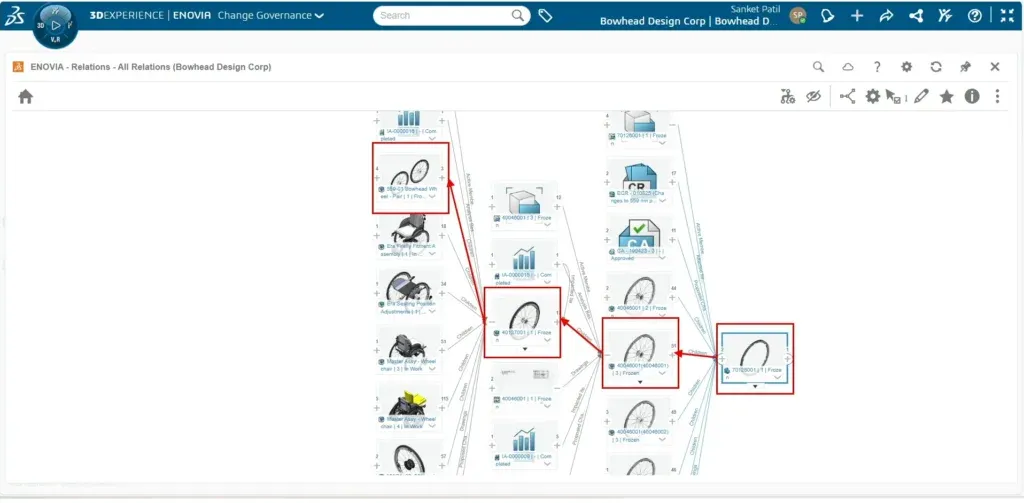Screen dimensions: 1024x503
Task: Open the collaboration network icon in top bar
Action: (x=916, y=16)
